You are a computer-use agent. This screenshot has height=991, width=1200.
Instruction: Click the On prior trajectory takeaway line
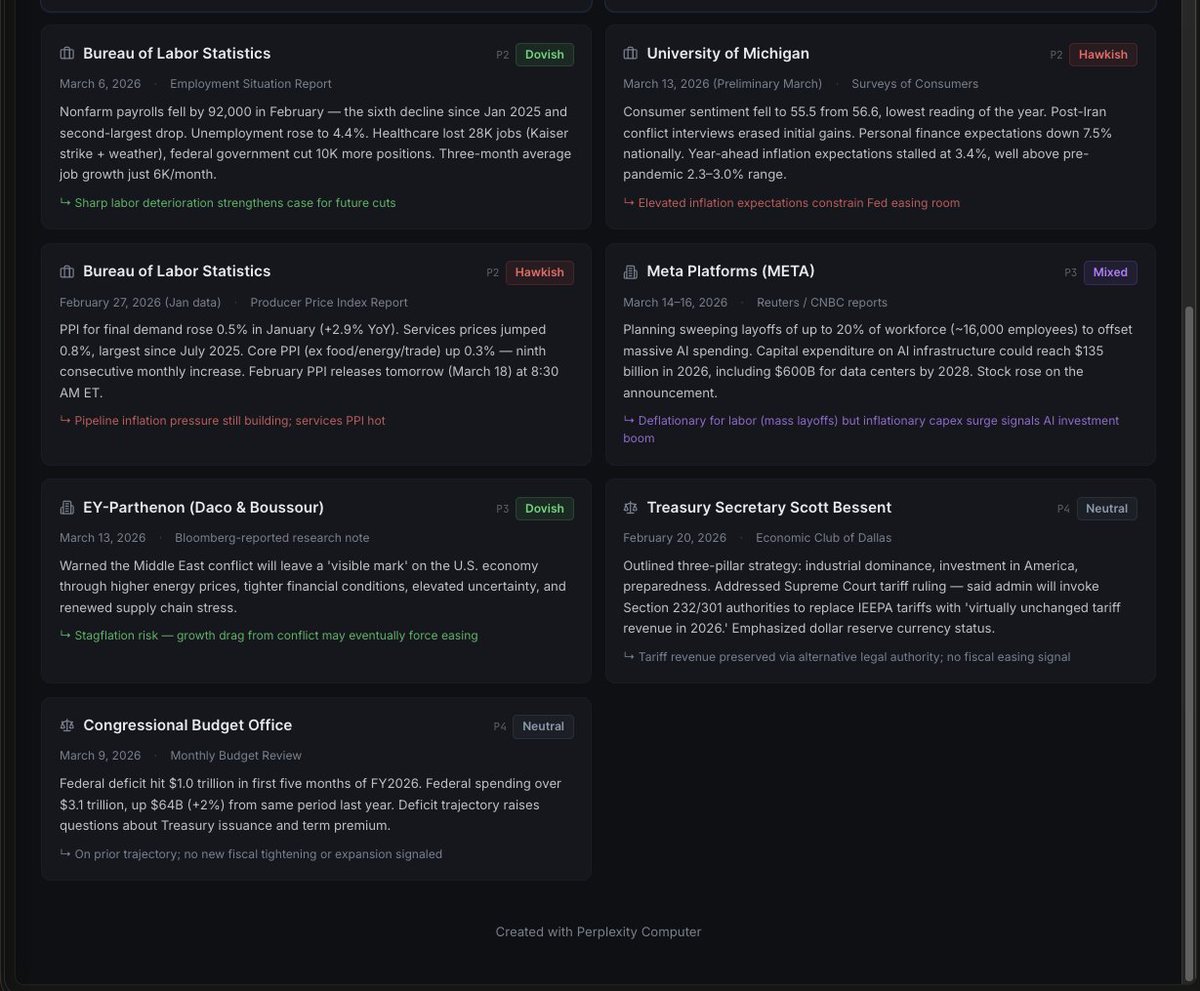pyautogui.click(x=251, y=854)
